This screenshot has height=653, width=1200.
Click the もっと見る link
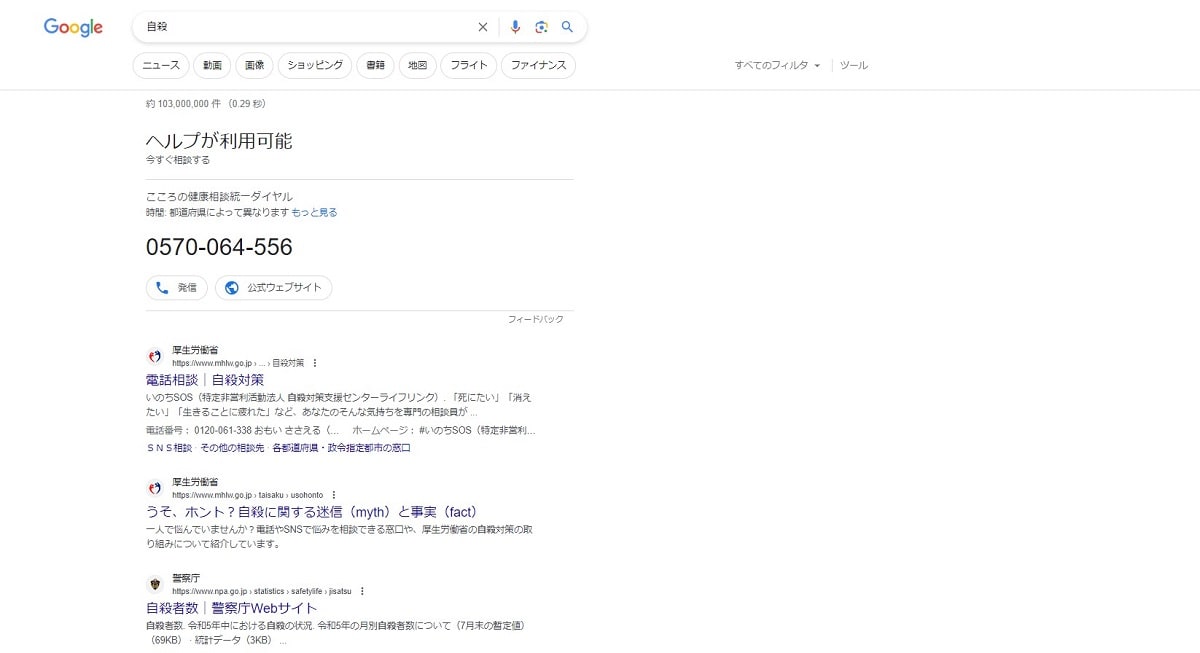tap(315, 212)
